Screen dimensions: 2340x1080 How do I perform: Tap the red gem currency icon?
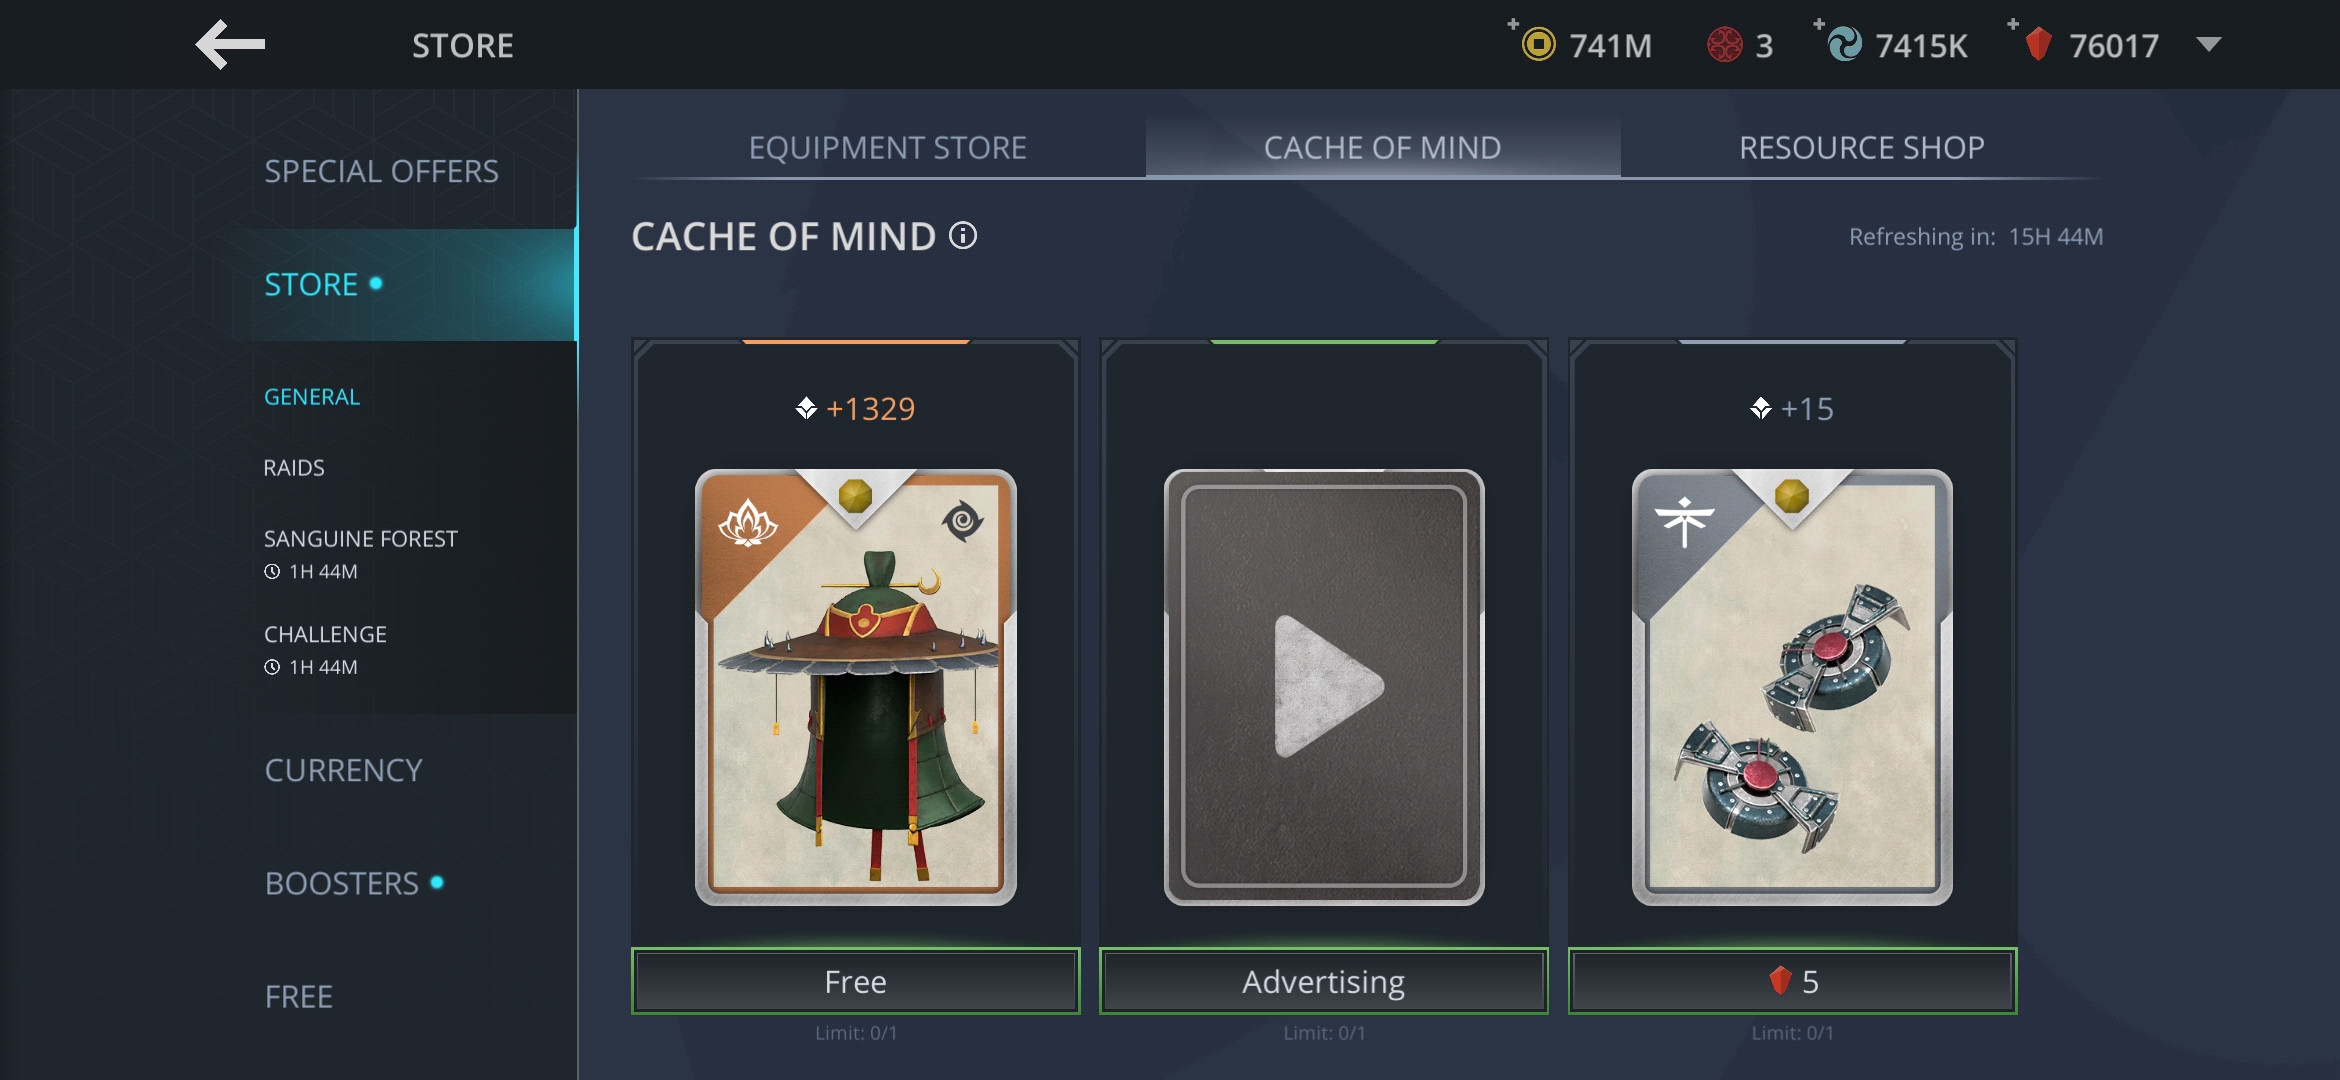pos(2039,45)
